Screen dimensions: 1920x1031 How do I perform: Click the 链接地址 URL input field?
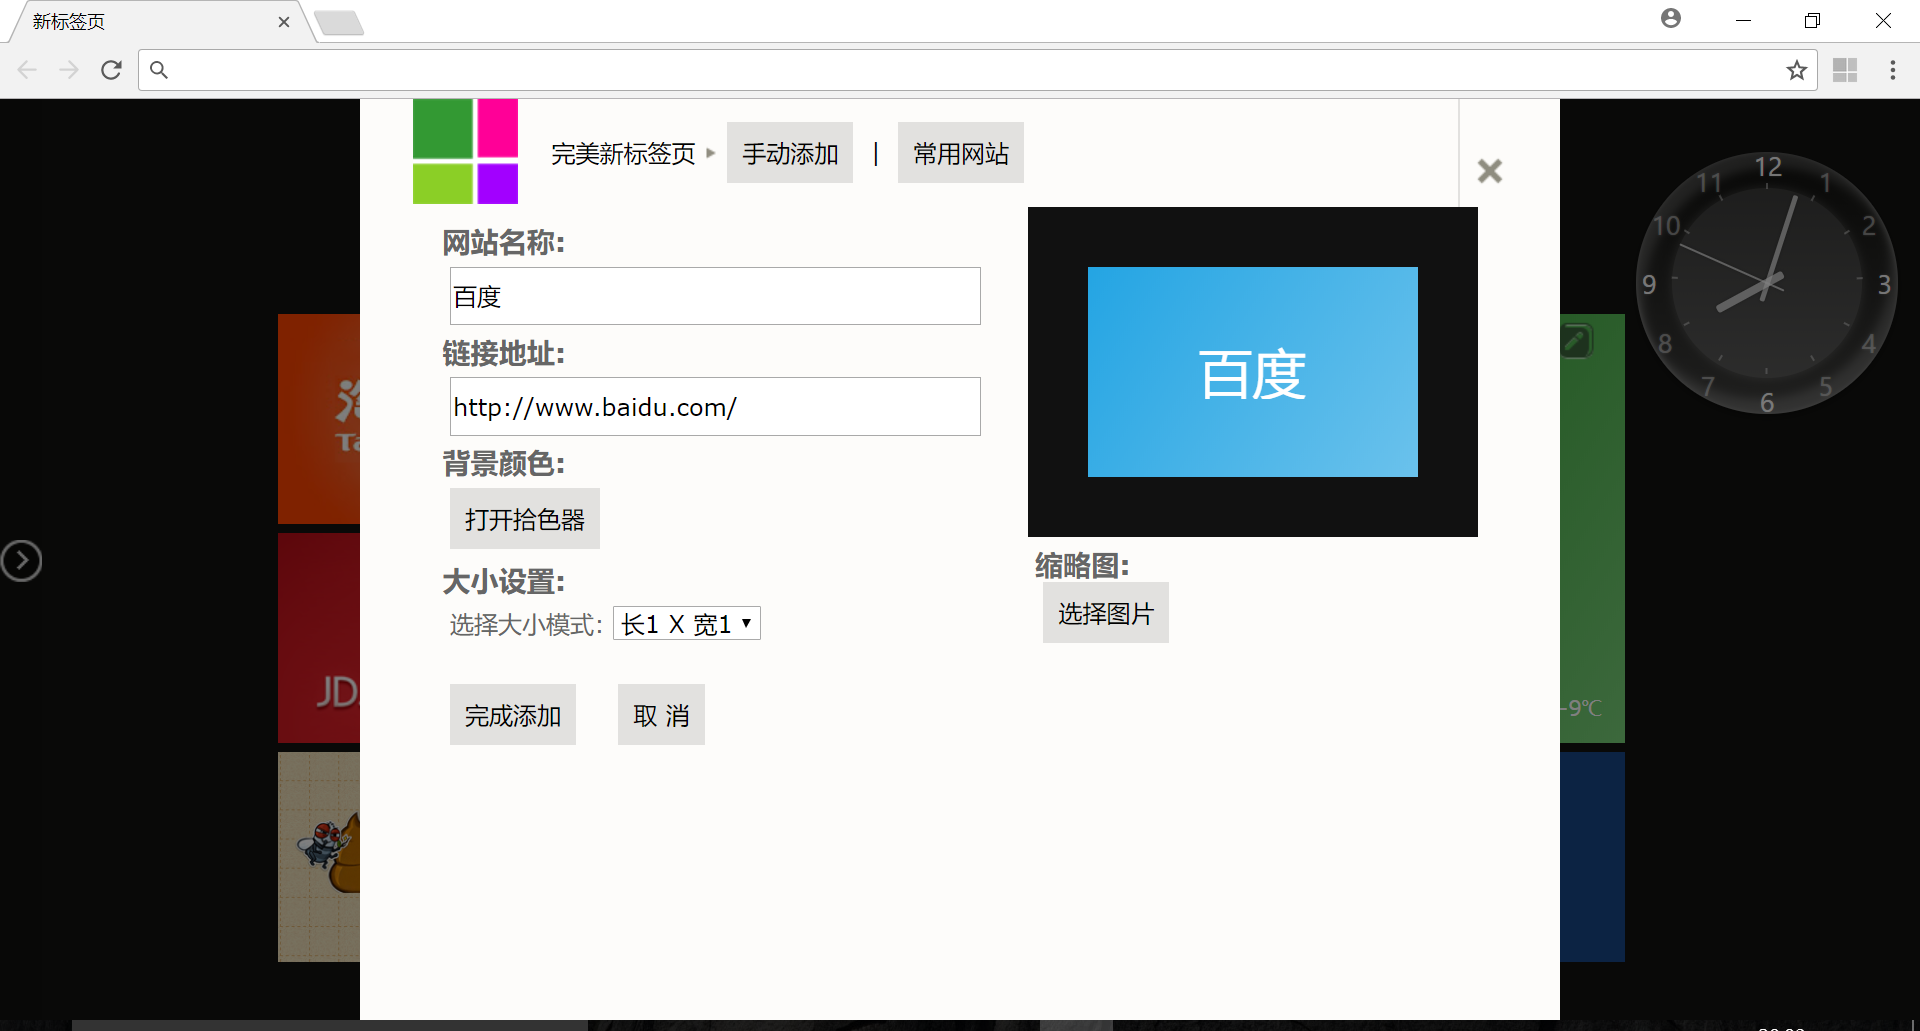point(715,406)
